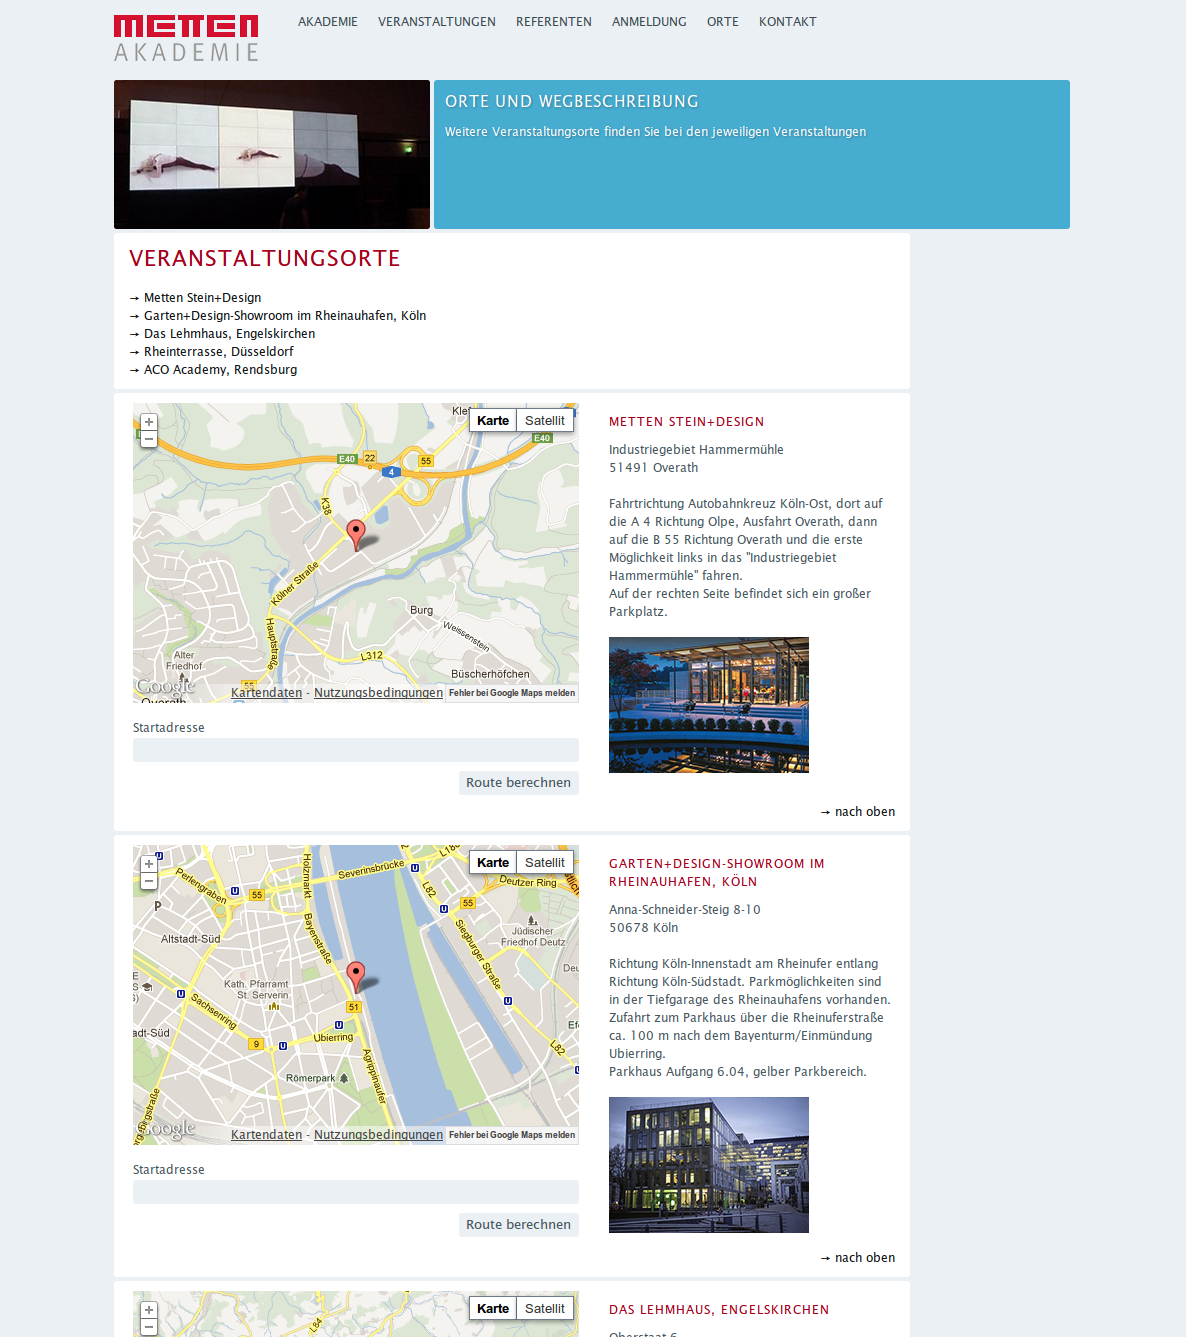This screenshot has width=1186, height=1337.
Task: Jump to Rheinterrasse, Düsseldorf location
Action: point(218,352)
